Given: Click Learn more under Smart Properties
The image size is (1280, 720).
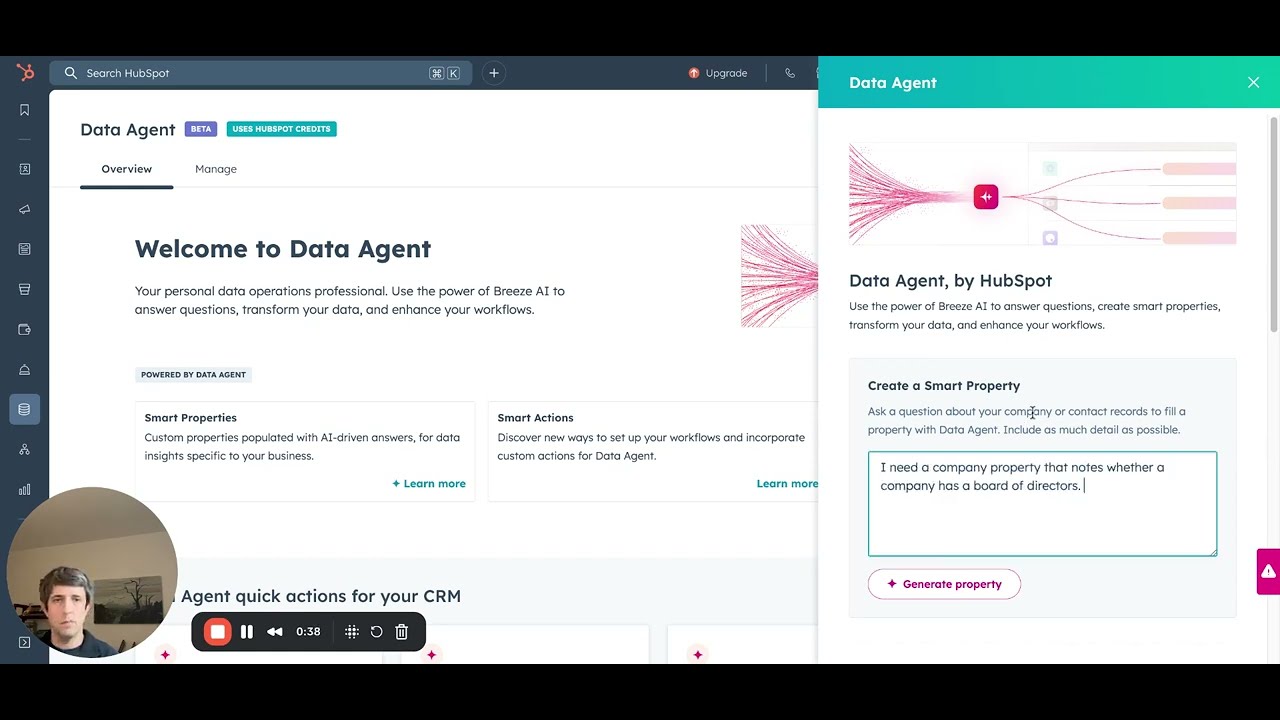Looking at the screenshot, I should pos(429,484).
